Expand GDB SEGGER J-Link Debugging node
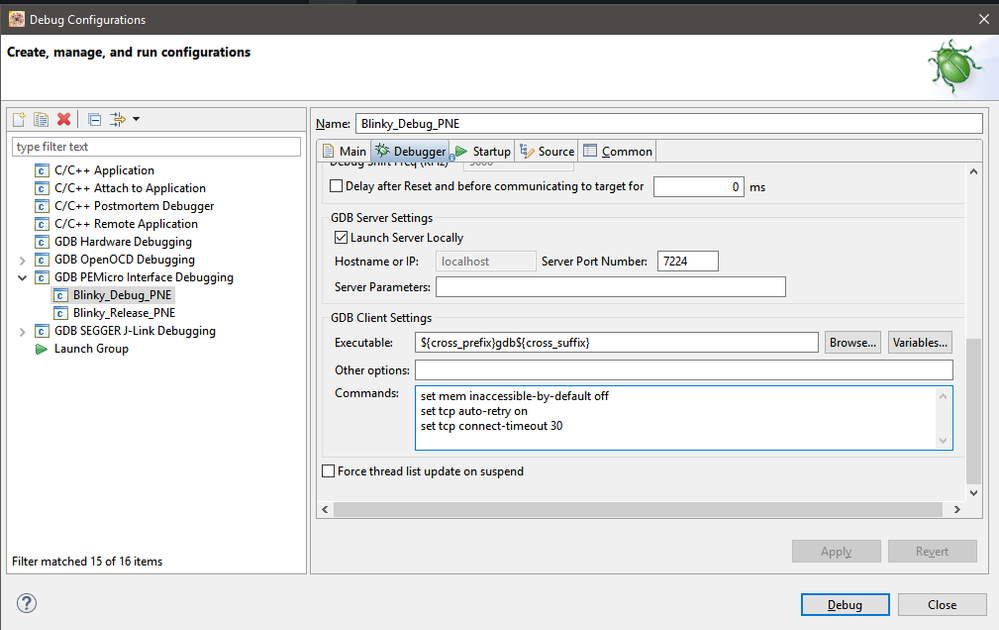Image resolution: width=999 pixels, height=630 pixels. tap(23, 331)
